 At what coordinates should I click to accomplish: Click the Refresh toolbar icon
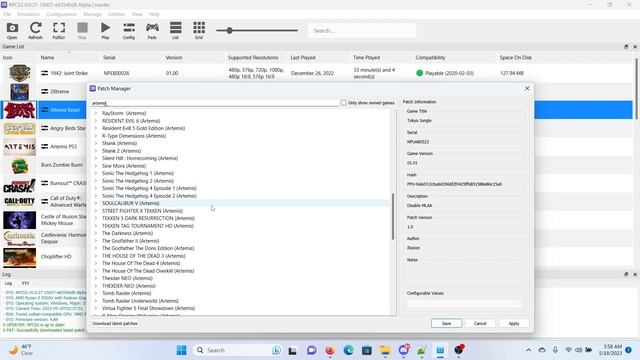[36, 31]
